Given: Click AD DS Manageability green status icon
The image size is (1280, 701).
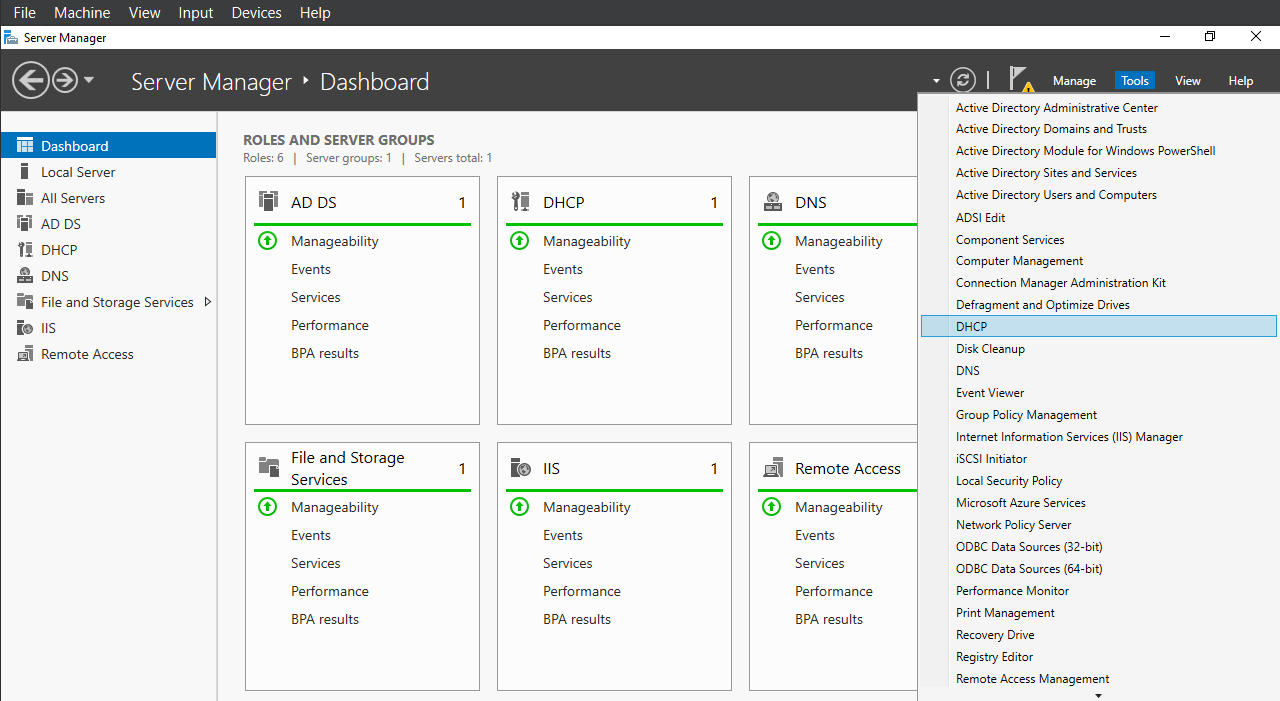Looking at the screenshot, I should pos(267,241).
